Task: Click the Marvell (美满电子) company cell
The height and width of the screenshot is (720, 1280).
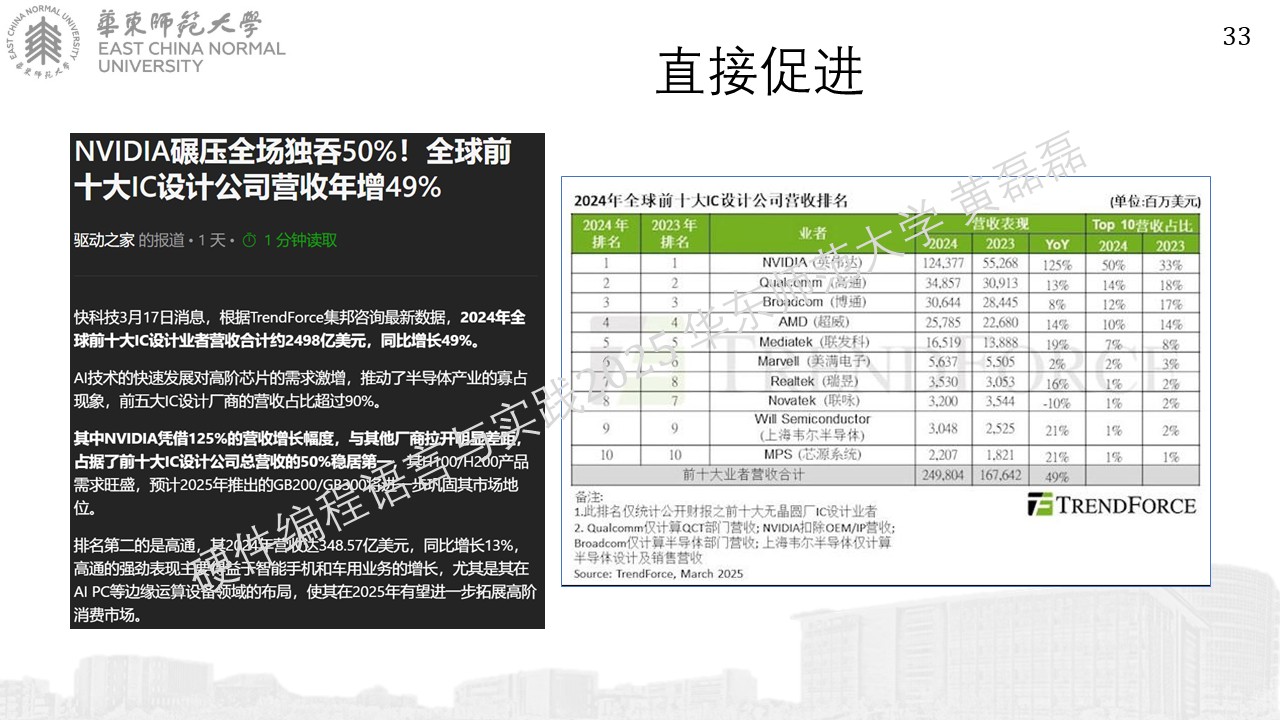Action: tap(813, 362)
